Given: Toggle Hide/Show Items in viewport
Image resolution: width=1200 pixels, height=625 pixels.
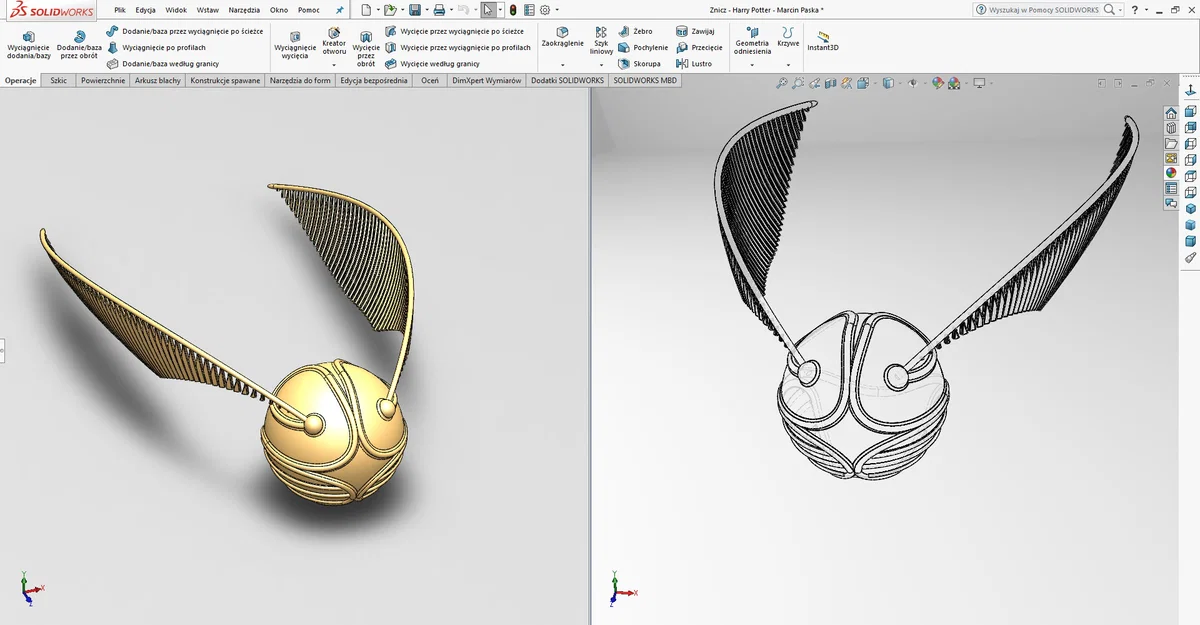Looking at the screenshot, I should click(913, 83).
